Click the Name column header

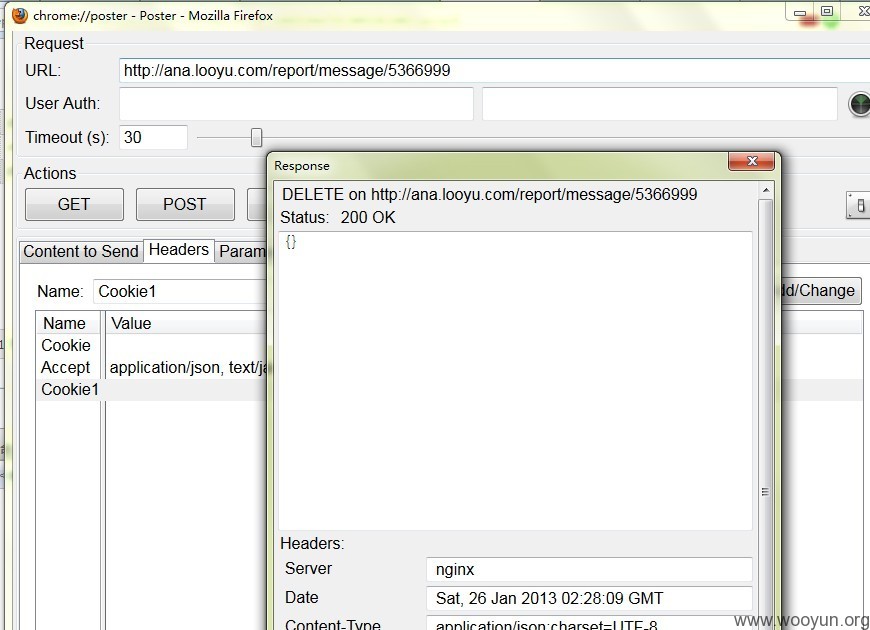(x=68, y=323)
